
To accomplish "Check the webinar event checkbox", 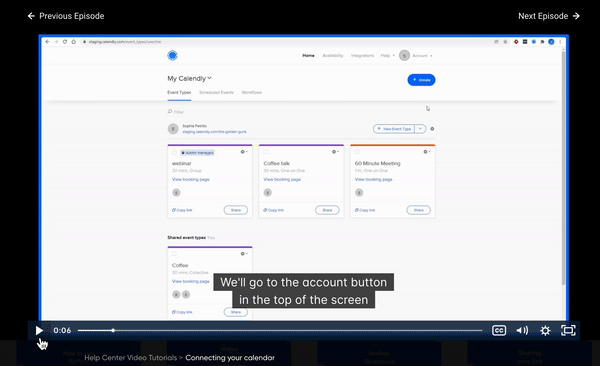I will pyautogui.click(x=174, y=152).
